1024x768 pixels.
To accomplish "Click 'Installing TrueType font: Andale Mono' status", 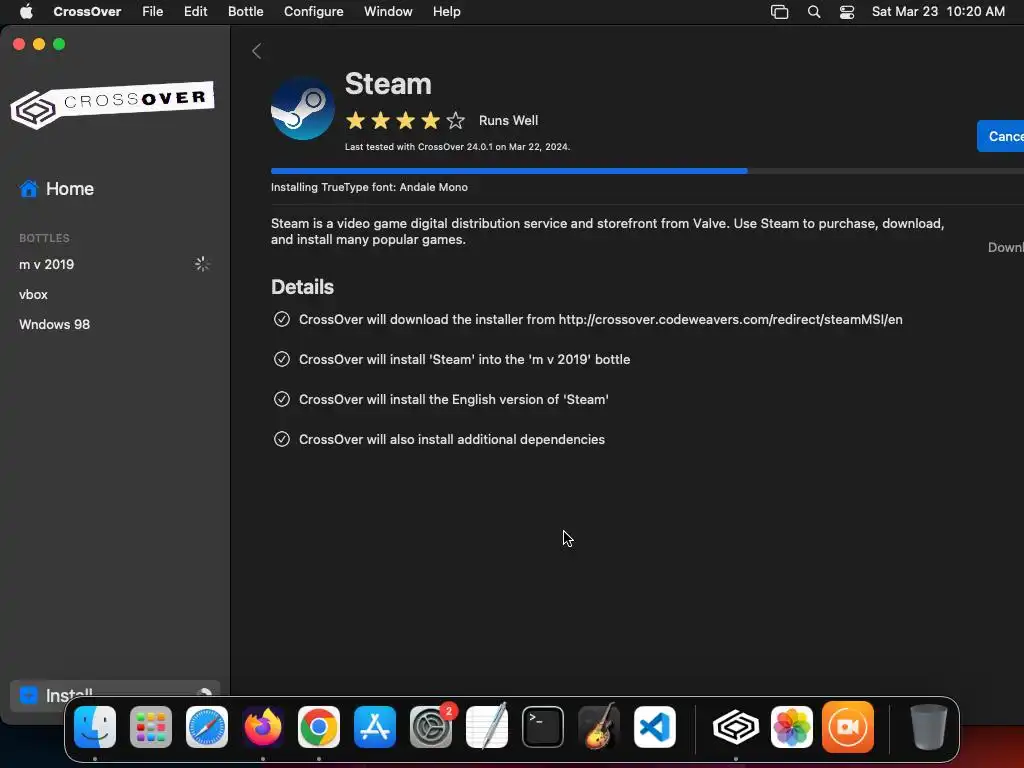I will 369,187.
